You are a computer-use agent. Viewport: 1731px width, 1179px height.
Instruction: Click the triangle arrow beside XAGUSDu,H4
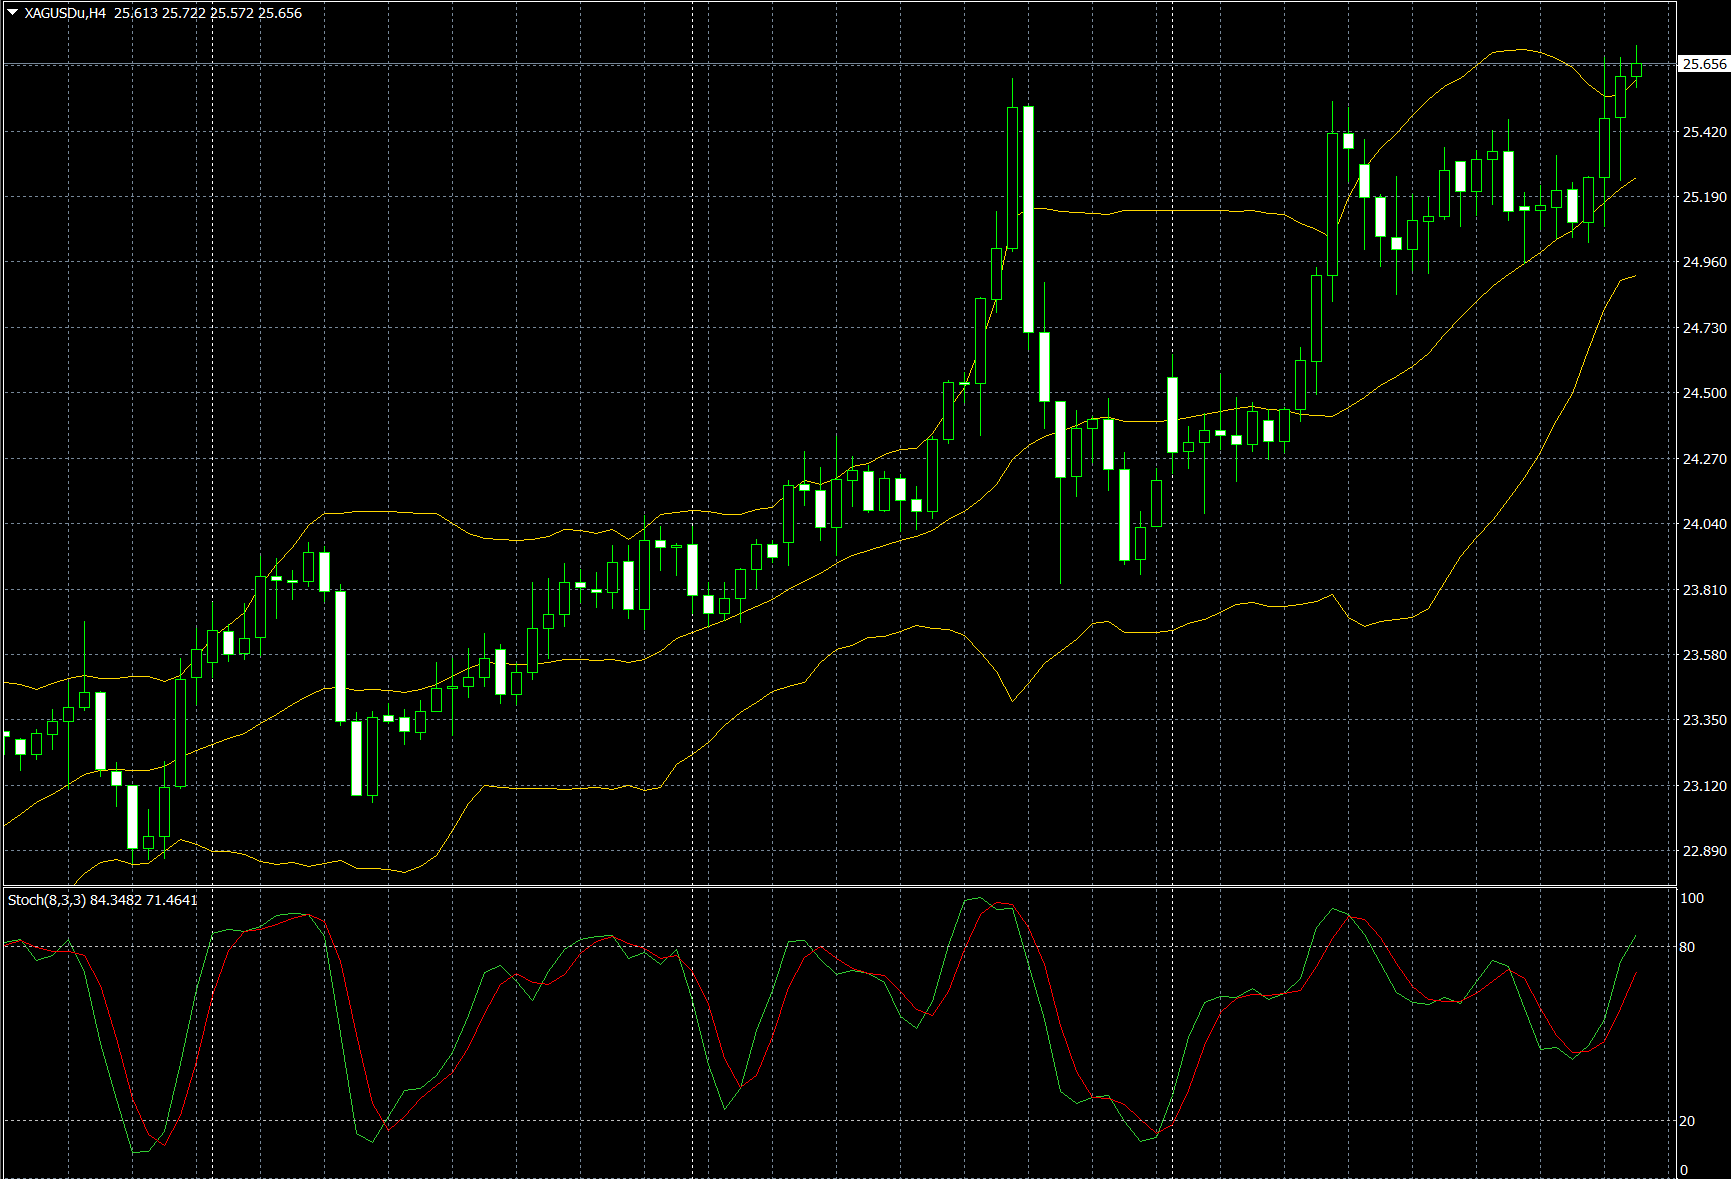tap(13, 13)
